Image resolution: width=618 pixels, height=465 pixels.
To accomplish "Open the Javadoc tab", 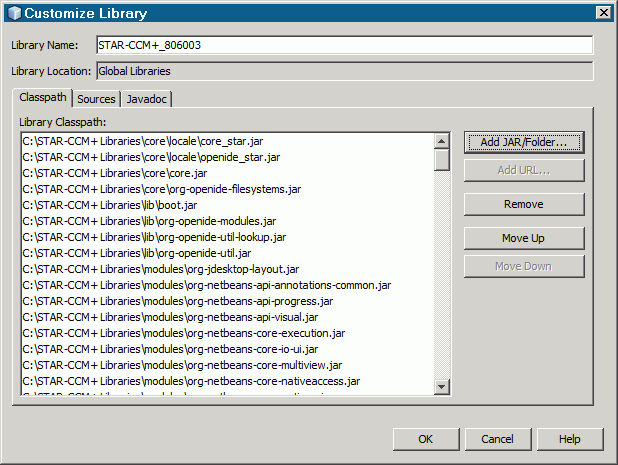I will point(147,99).
